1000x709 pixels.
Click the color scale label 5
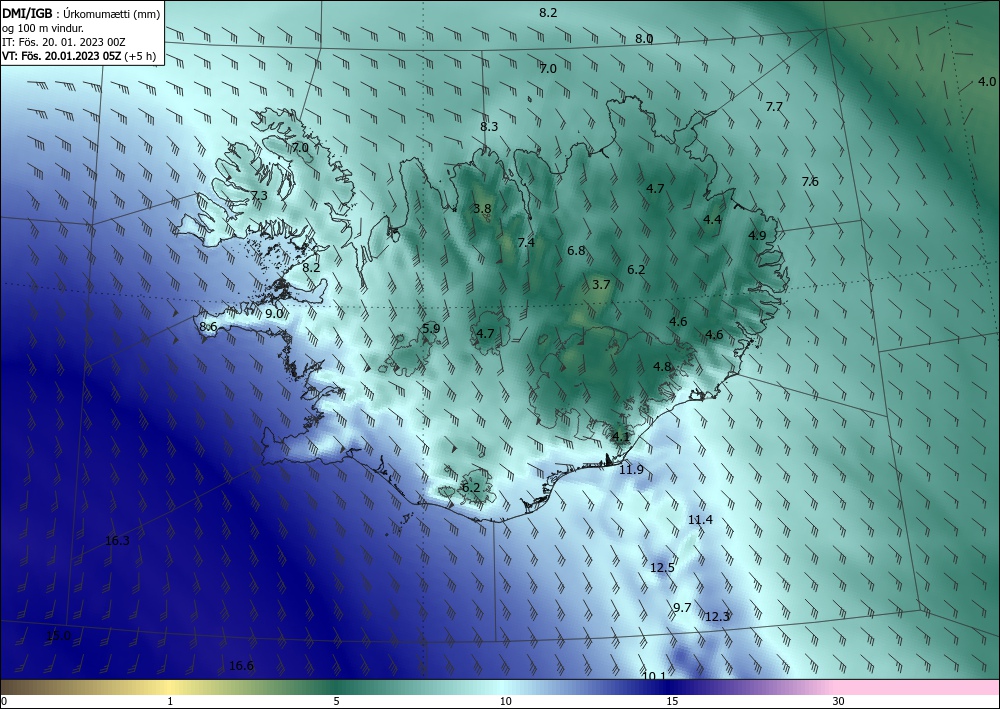point(336,702)
